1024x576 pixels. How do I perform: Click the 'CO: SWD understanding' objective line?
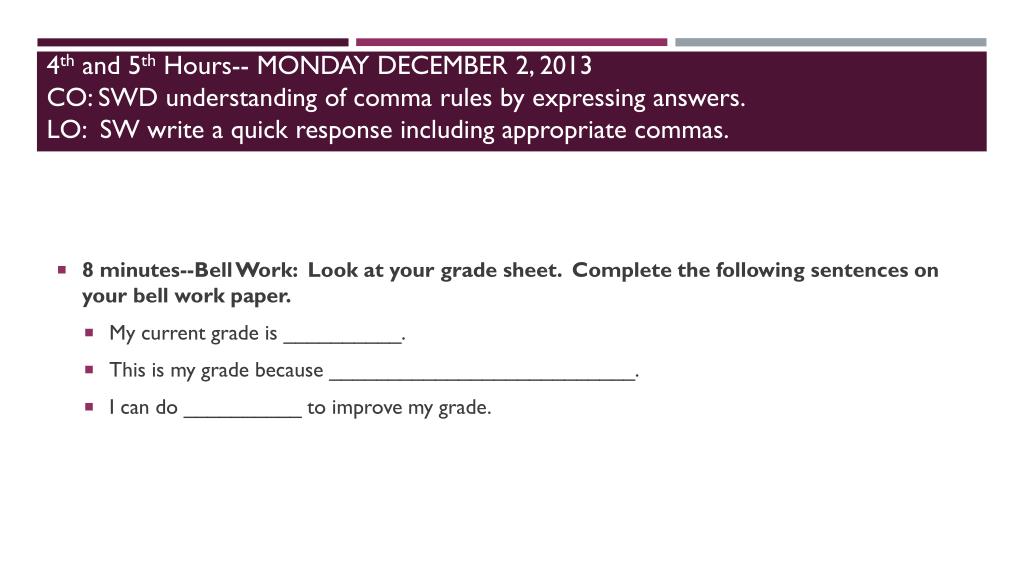(396, 98)
